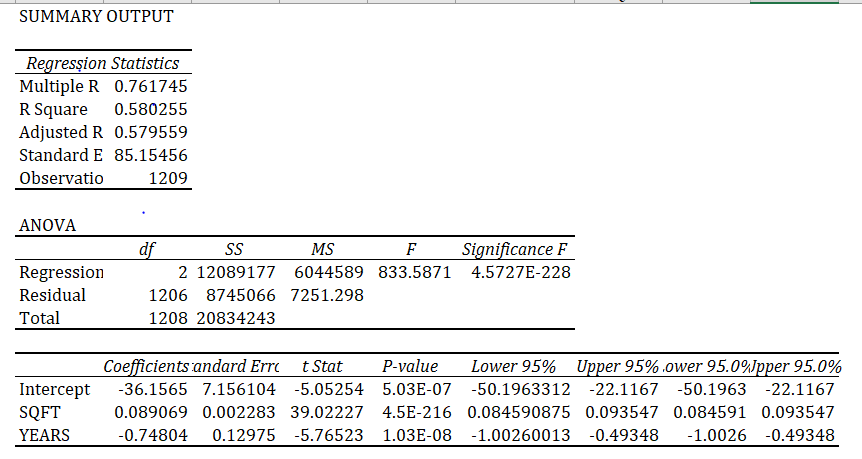Click the Adjusted R label cell
The height and width of the screenshot is (459, 862).
pos(61,132)
